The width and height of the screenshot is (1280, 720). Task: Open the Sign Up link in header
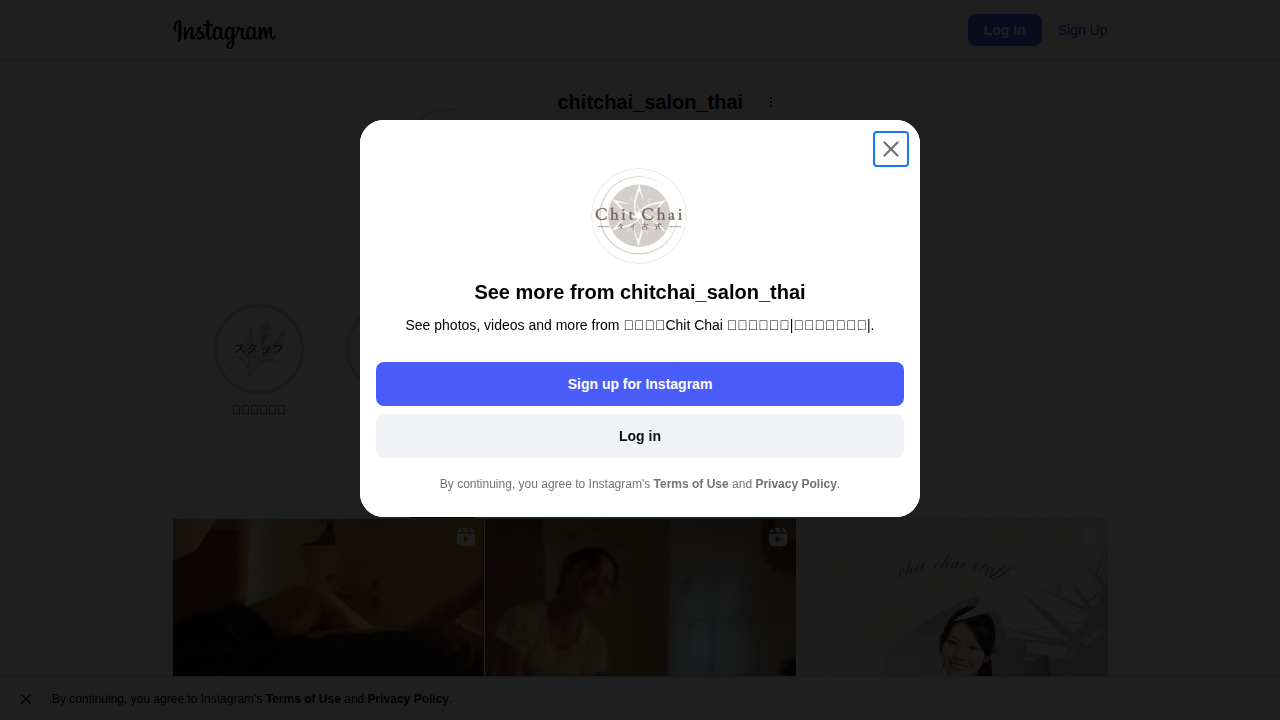[1082, 30]
